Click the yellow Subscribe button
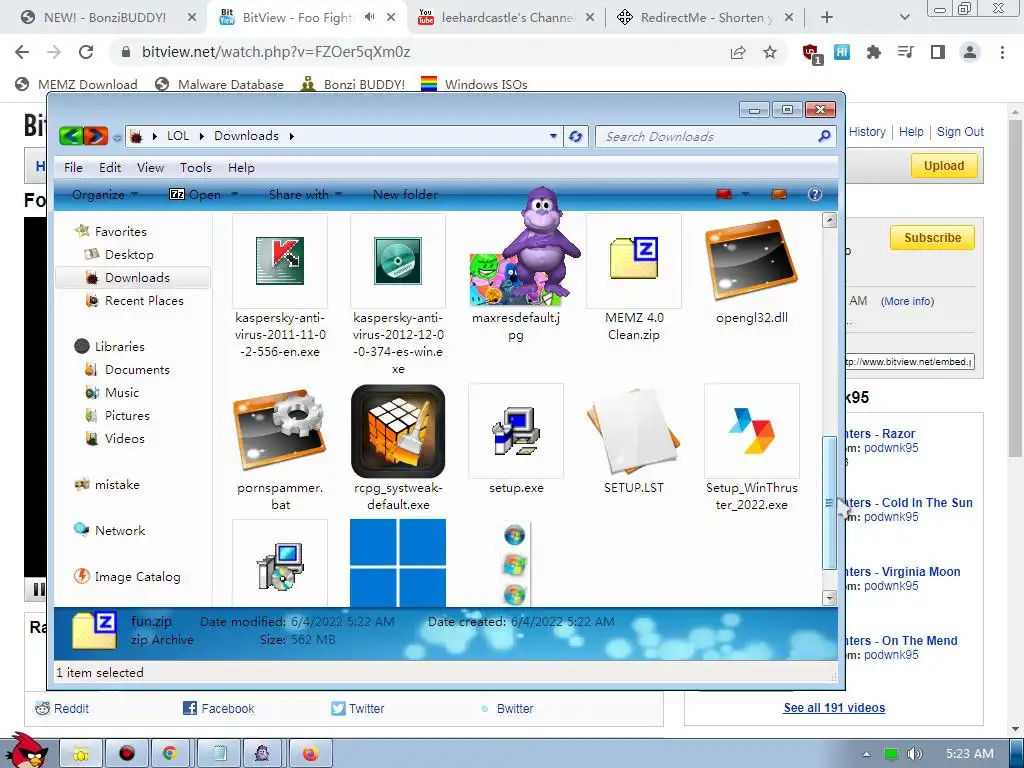This screenshot has width=1024, height=768. [x=932, y=238]
